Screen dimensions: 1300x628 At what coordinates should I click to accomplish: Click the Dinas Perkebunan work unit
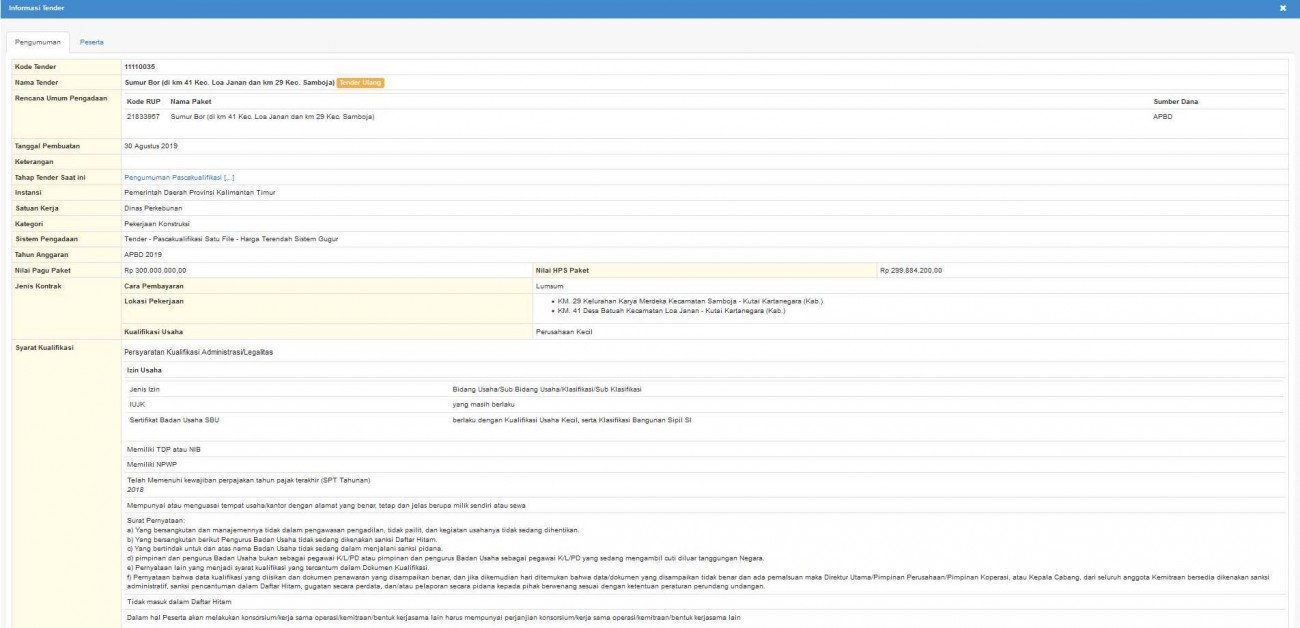click(153, 208)
